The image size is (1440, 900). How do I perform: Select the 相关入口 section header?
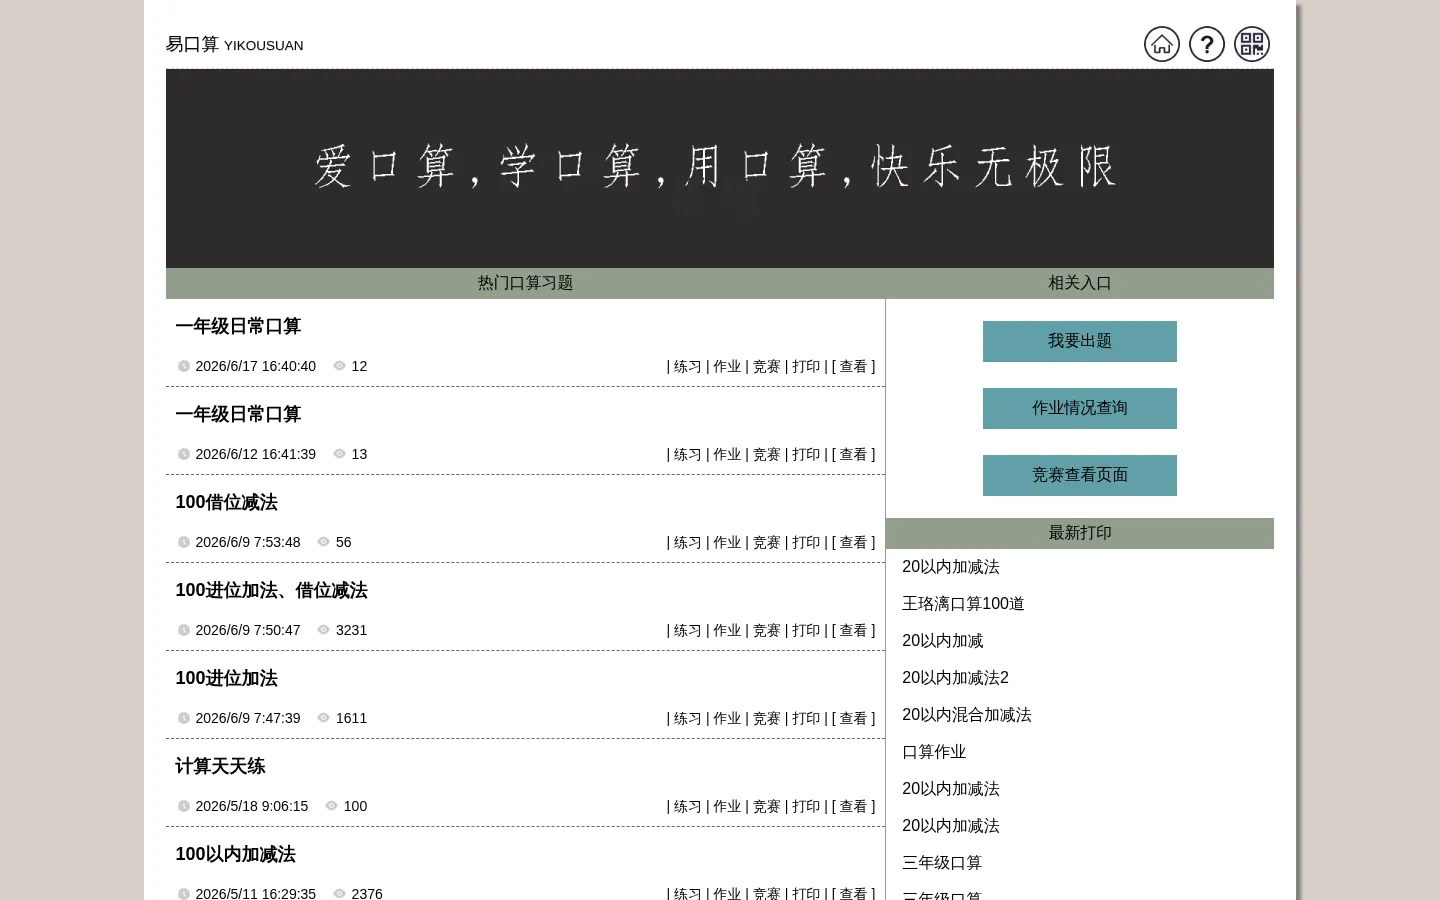(1080, 283)
